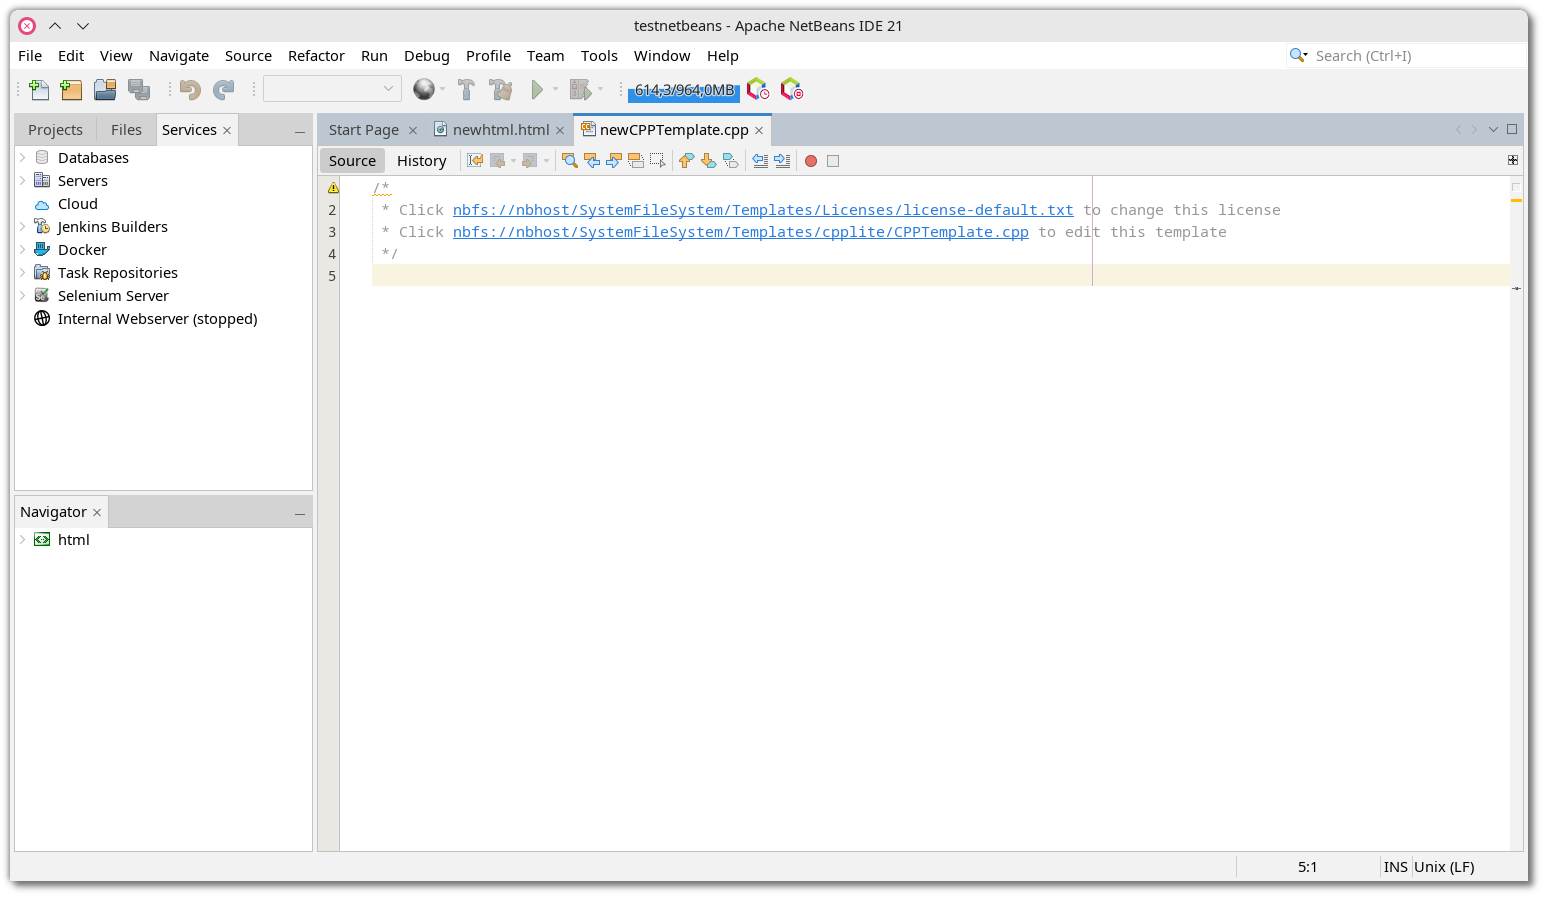This screenshot has width=1544, height=897.
Task: Click the memory usage bar to garbage collect
Action: coord(684,90)
